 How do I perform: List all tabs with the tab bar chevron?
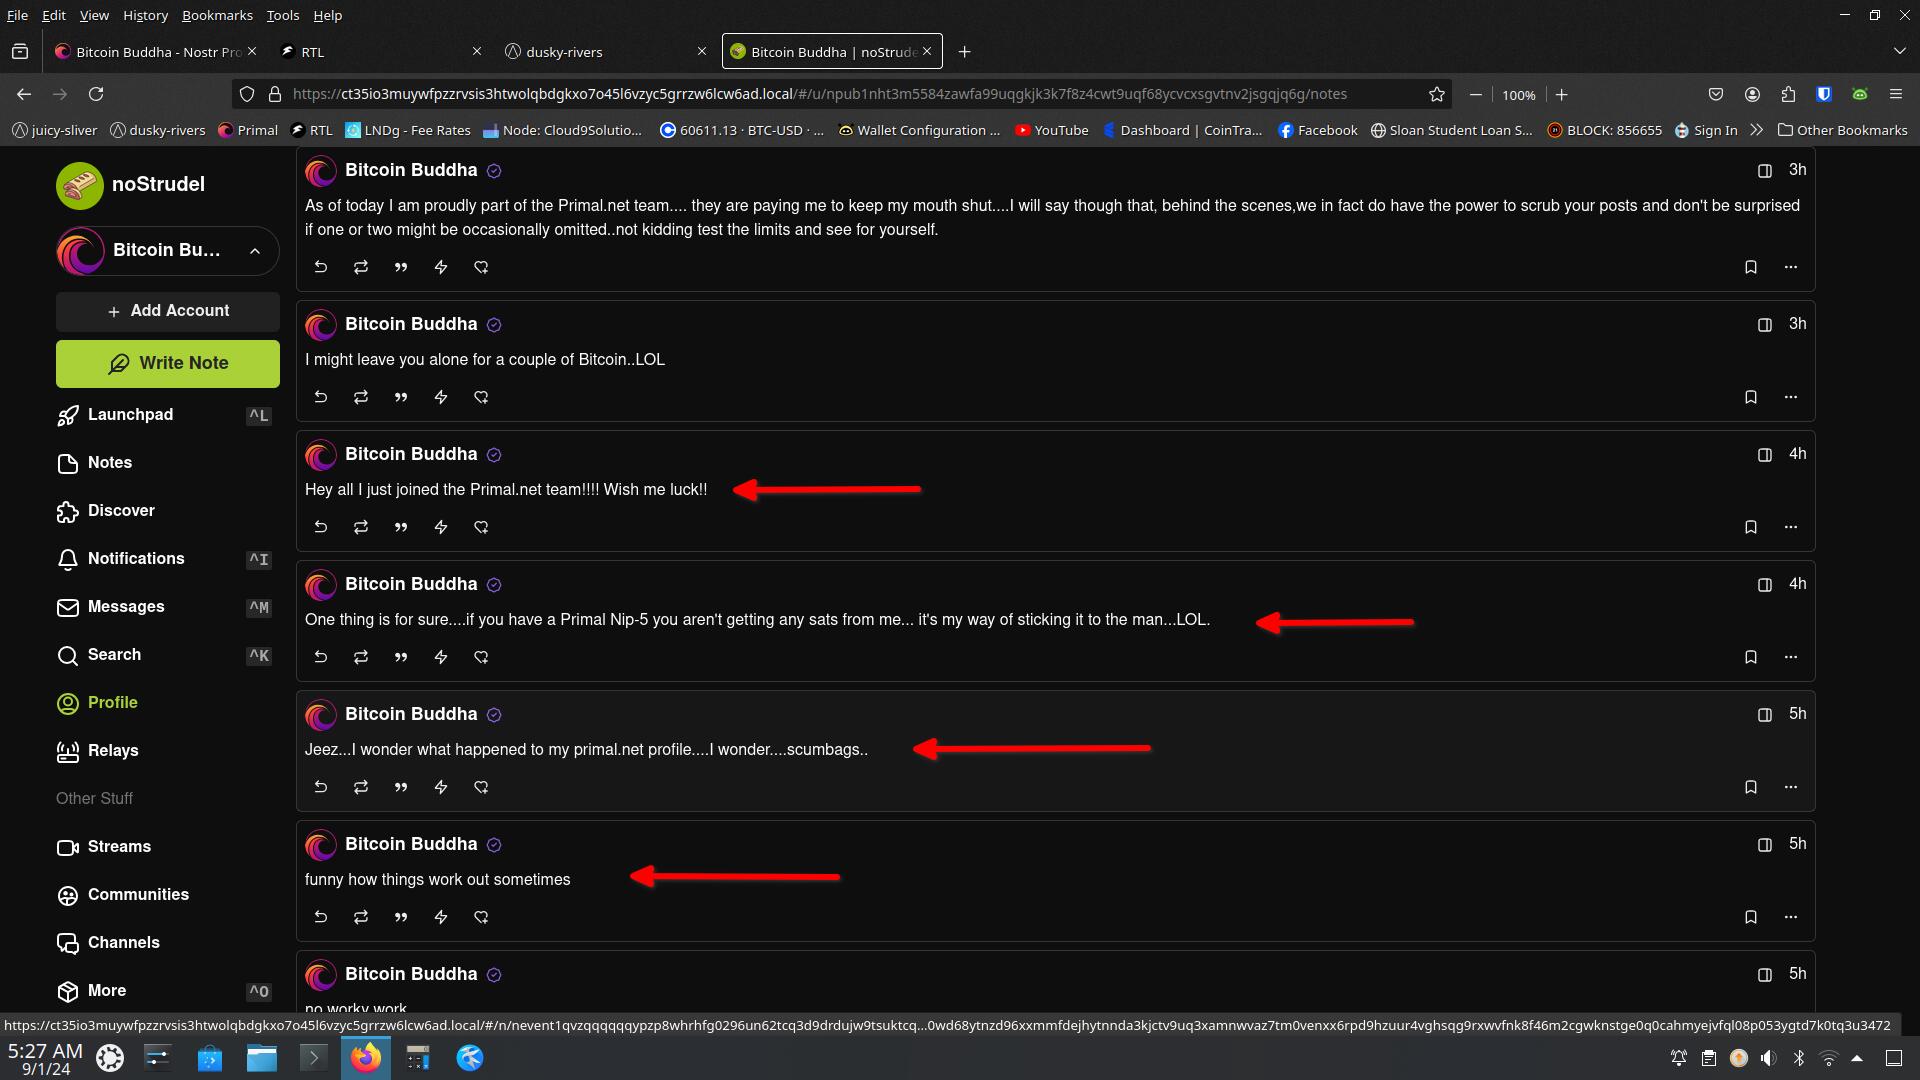1899,52
